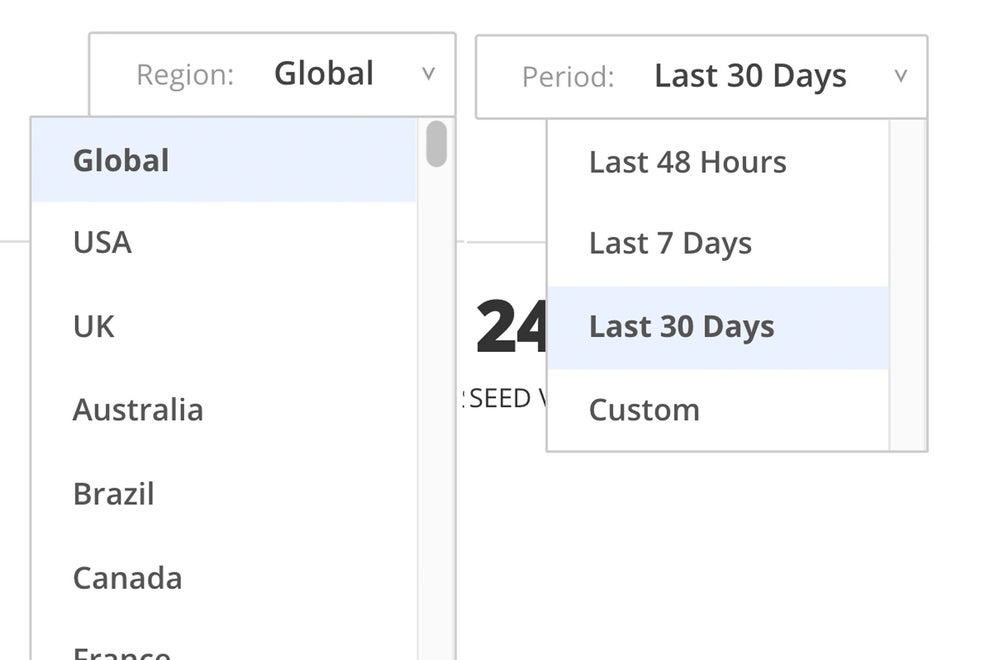Choose Last 48 Hours period

coord(686,162)
